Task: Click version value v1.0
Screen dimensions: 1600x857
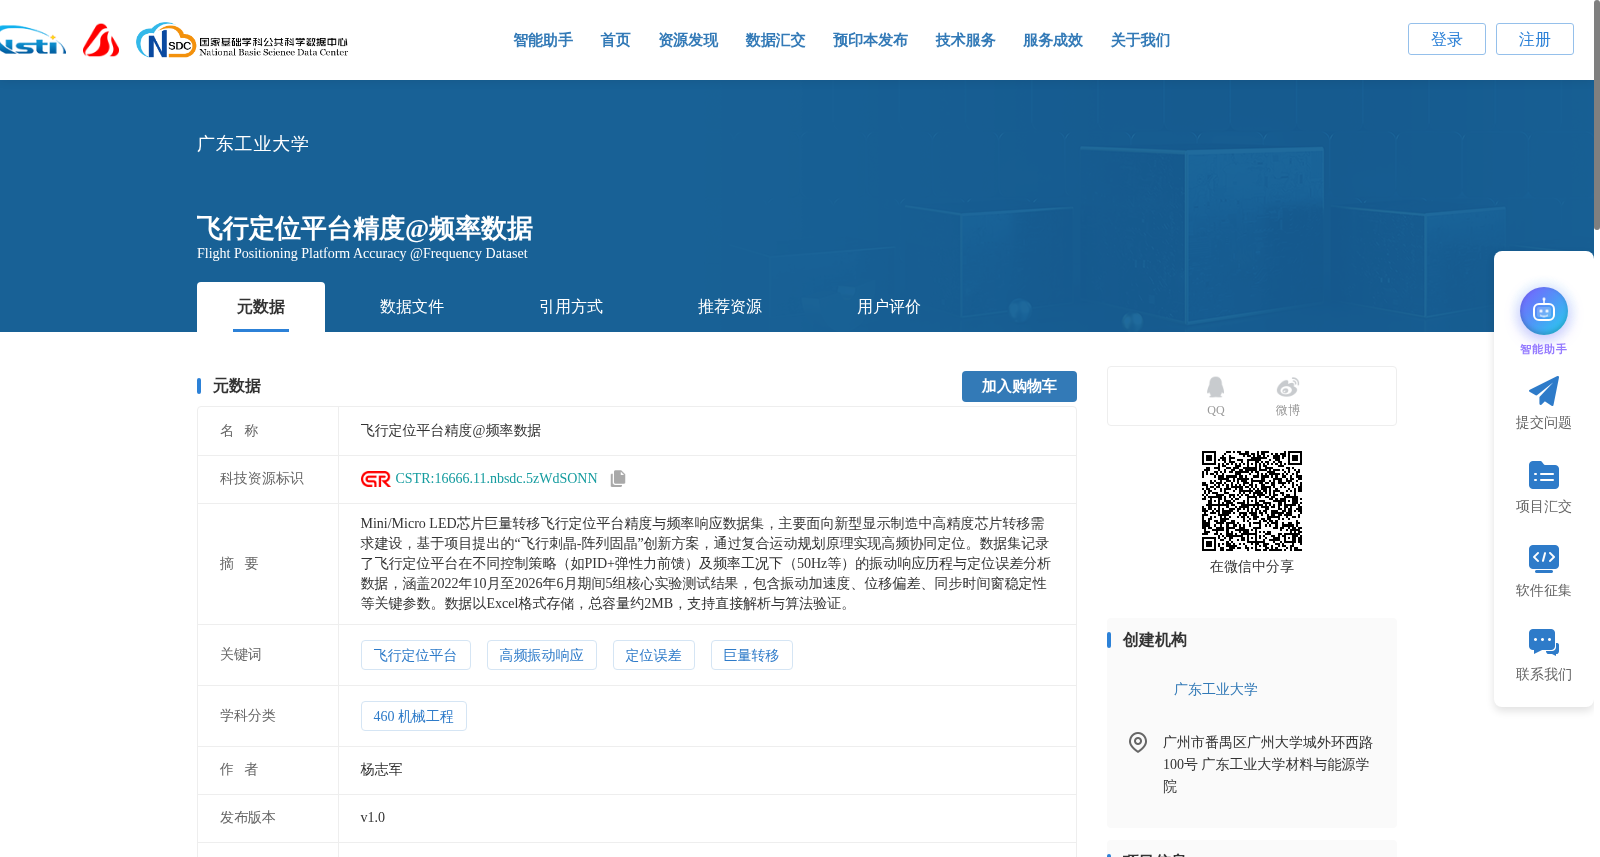Action: point(372,817)
